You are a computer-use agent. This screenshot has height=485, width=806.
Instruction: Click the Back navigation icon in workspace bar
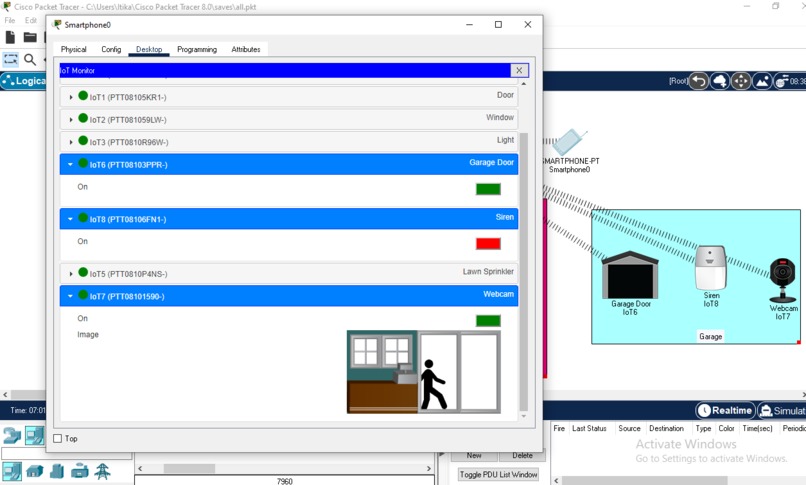tap(699, 81)
